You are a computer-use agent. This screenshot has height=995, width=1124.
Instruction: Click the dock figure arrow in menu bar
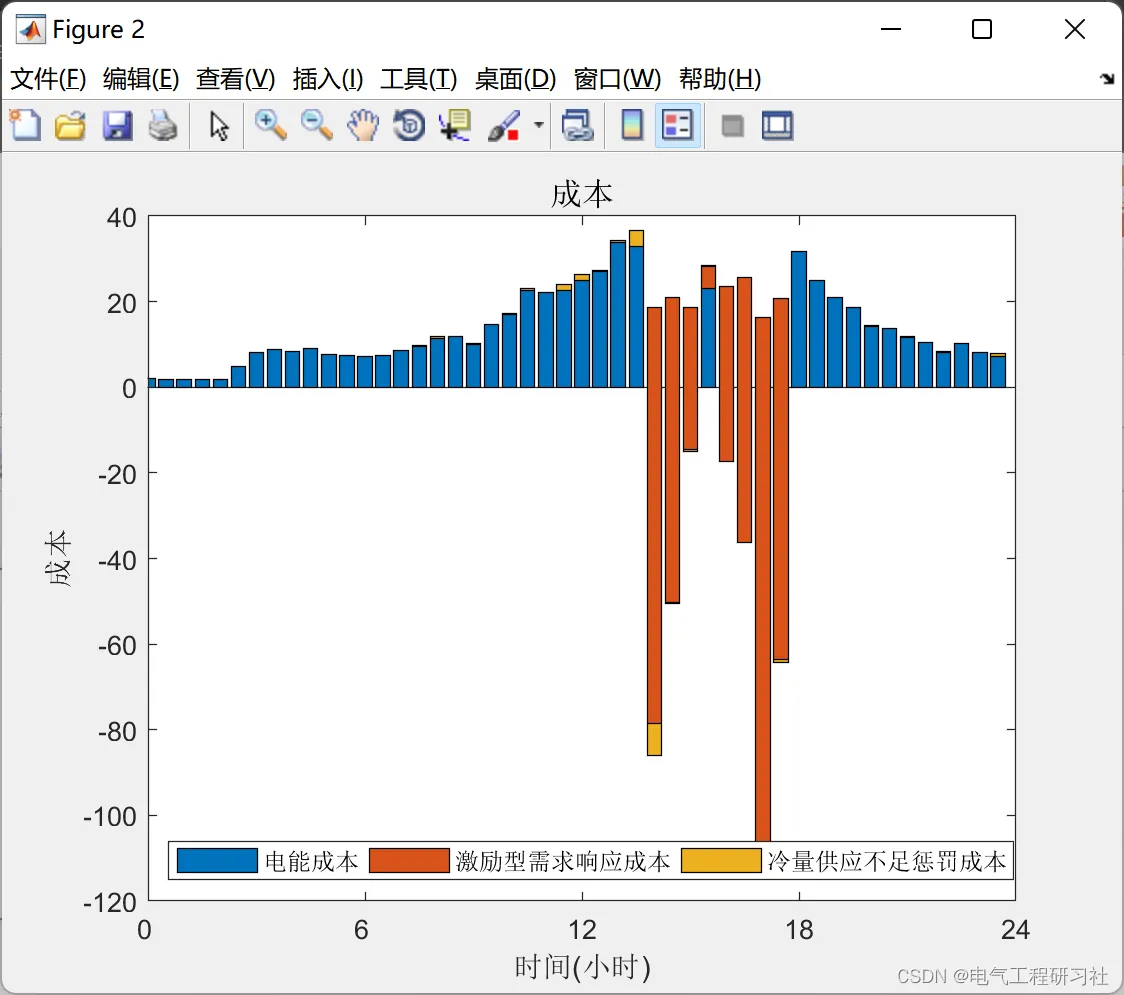(x=1108, y=79)
